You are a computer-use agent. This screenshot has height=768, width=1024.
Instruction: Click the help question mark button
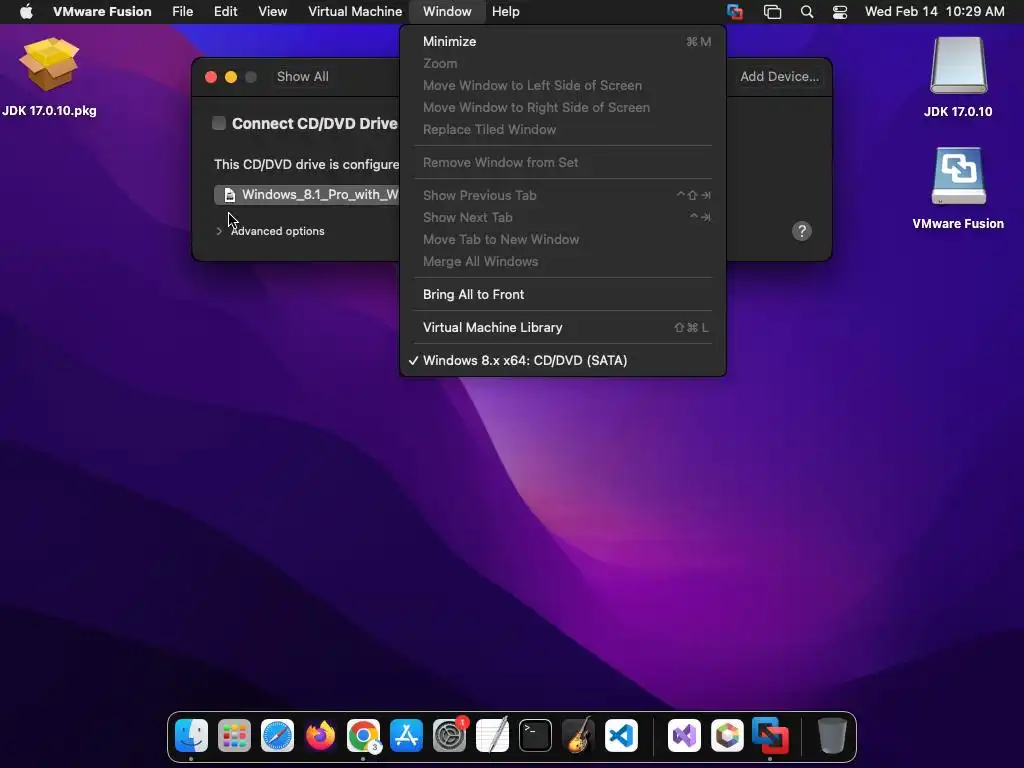(x=802, y=231)
